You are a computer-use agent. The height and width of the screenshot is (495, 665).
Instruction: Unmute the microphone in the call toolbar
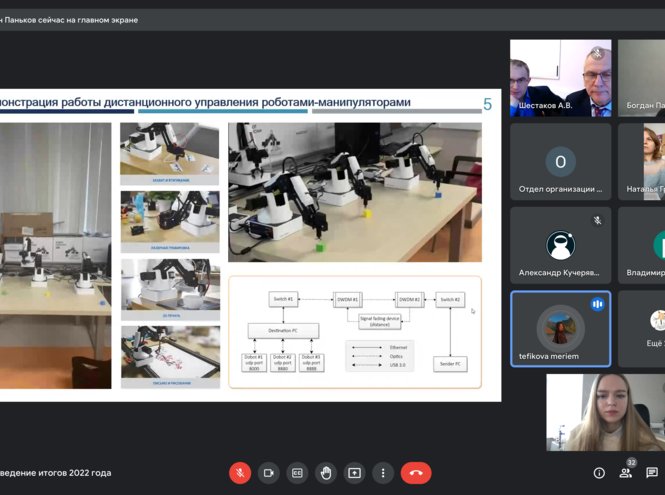(240, 473)
